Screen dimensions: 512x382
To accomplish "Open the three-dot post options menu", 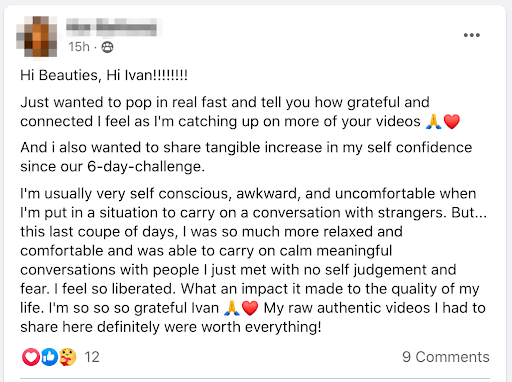I will tap(472, 35).
